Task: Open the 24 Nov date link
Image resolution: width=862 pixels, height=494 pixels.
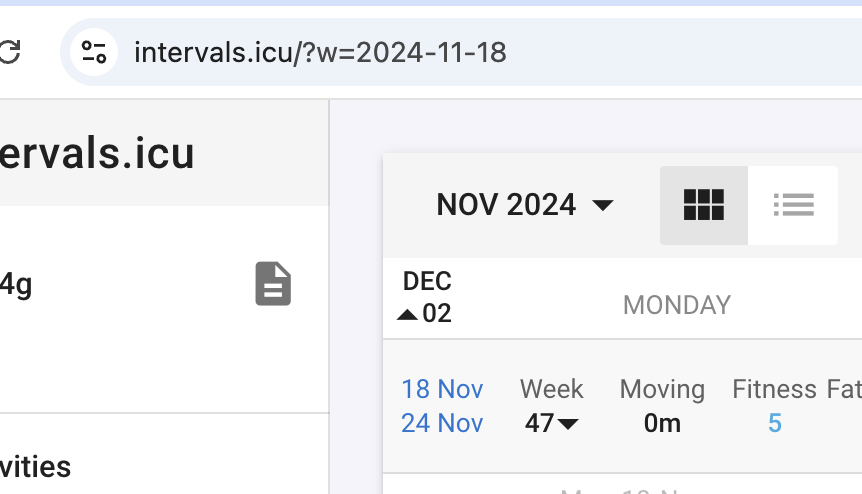Action: 442,423
